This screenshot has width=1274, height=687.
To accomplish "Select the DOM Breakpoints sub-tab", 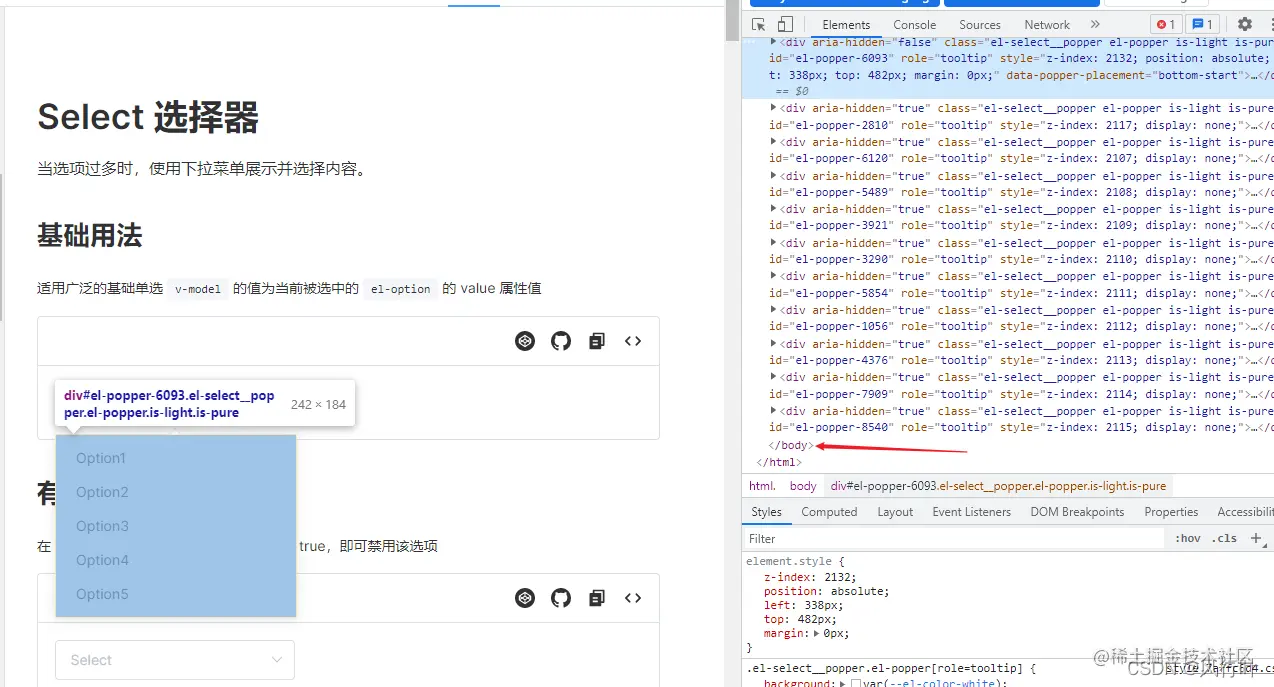I will pyautogui.click(x=1077, y=512).
